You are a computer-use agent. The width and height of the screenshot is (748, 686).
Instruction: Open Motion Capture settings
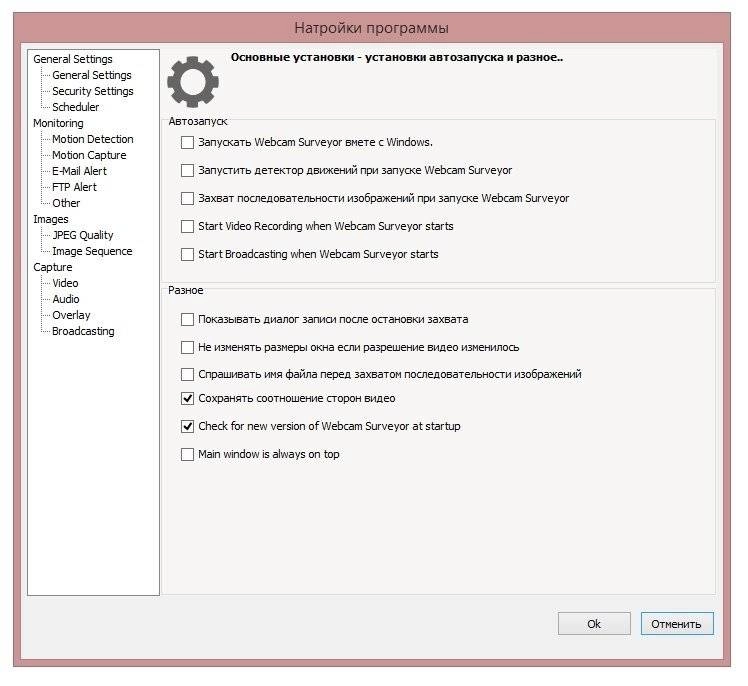[89, 156]
